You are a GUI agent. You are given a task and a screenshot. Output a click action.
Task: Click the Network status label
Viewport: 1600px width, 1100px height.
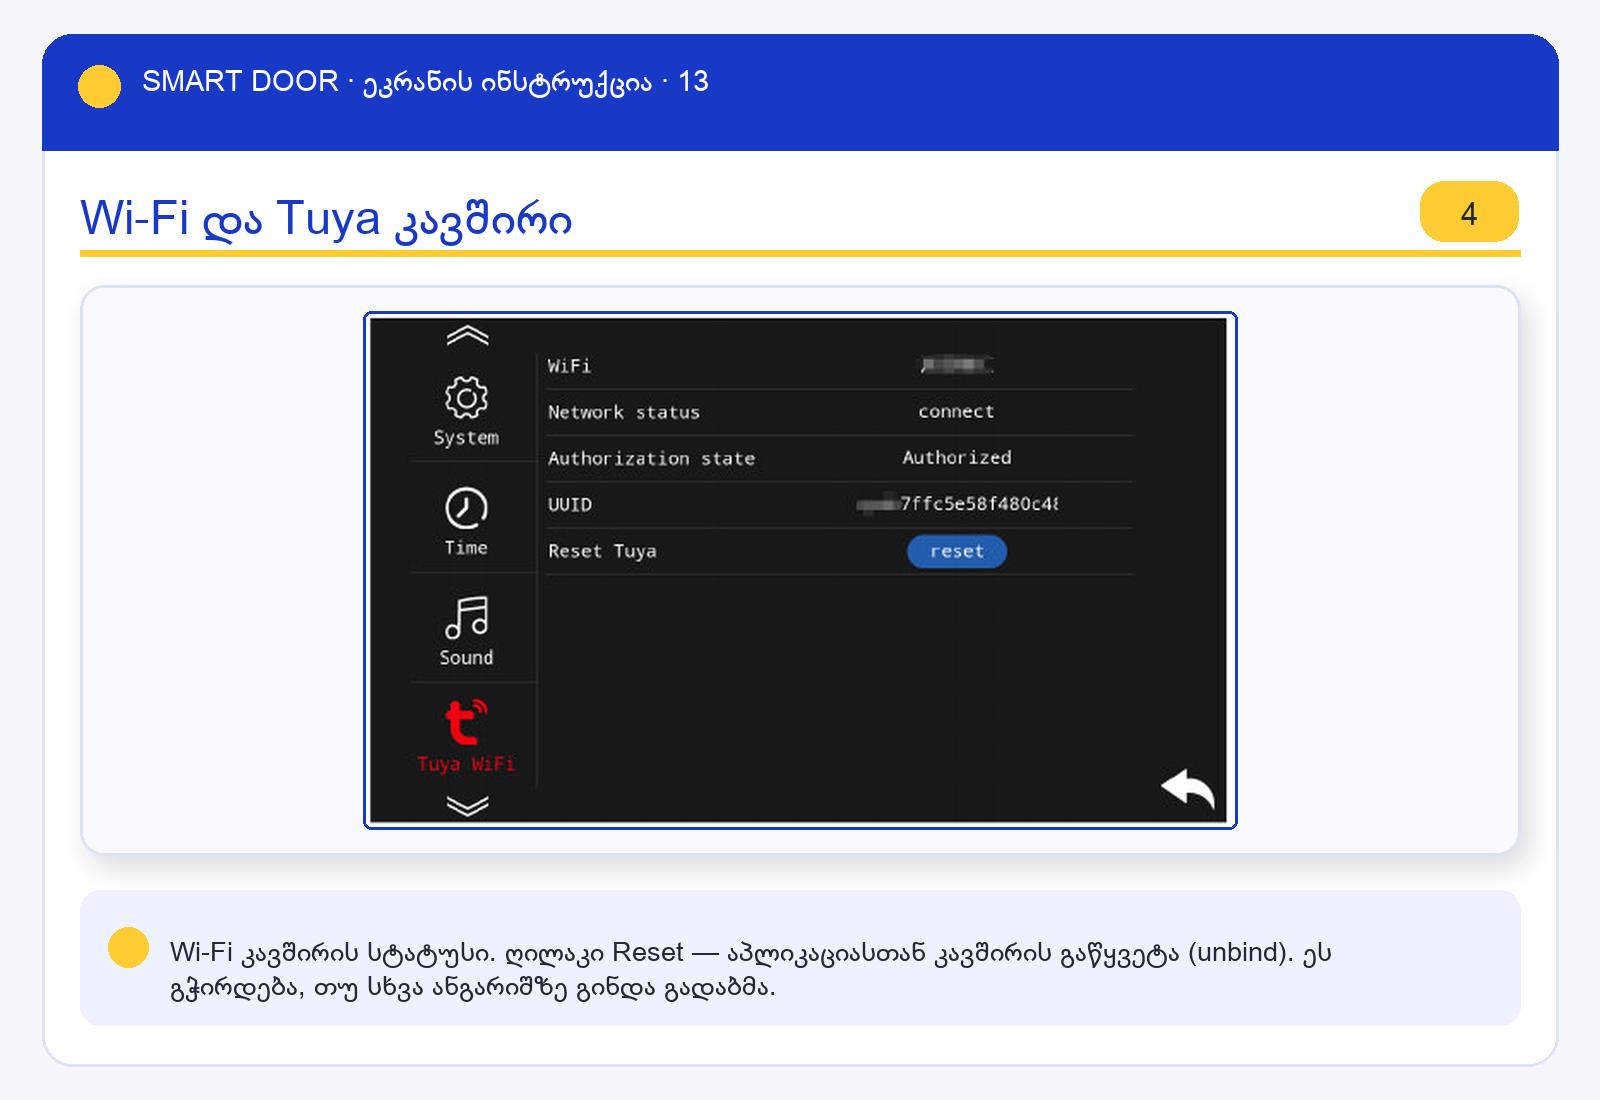click(624, 412)
